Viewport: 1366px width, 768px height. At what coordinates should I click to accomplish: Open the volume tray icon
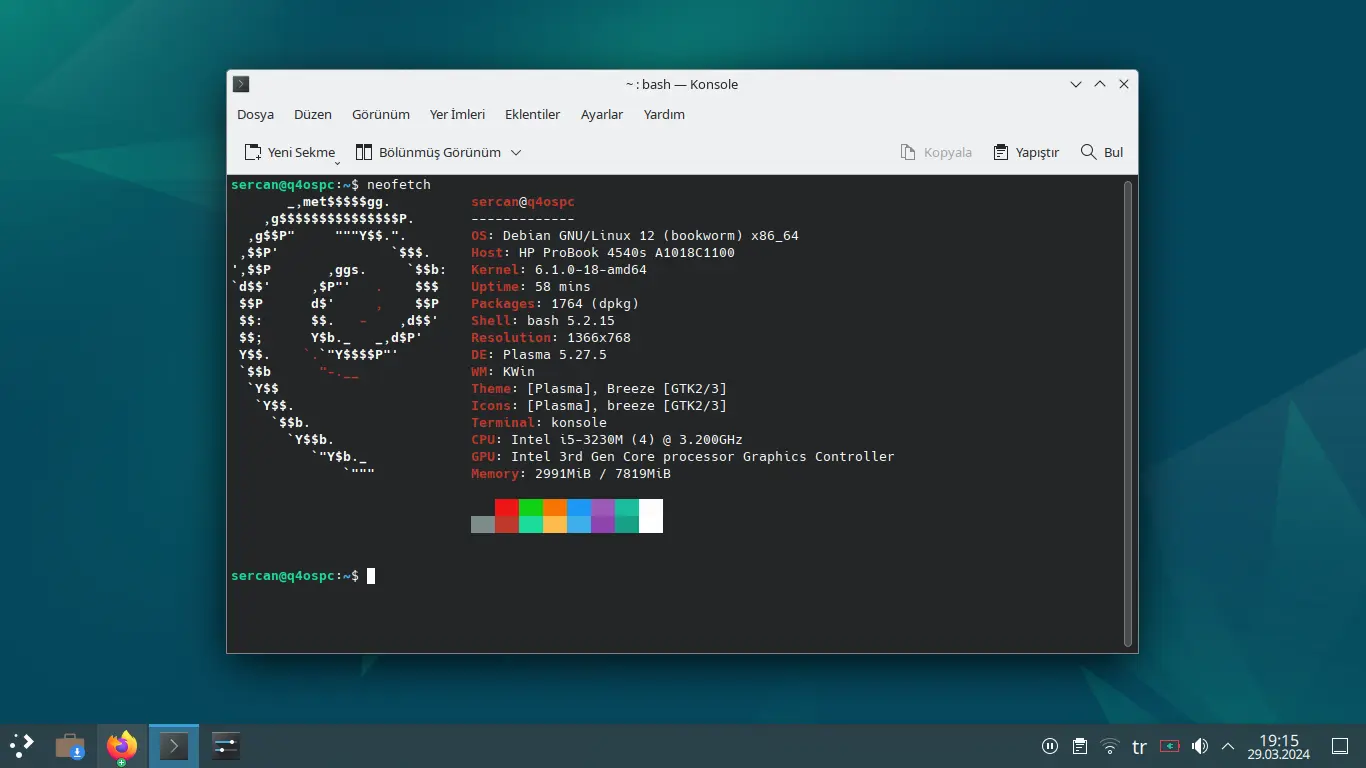pyautogui.click(x=1200, y=746)
